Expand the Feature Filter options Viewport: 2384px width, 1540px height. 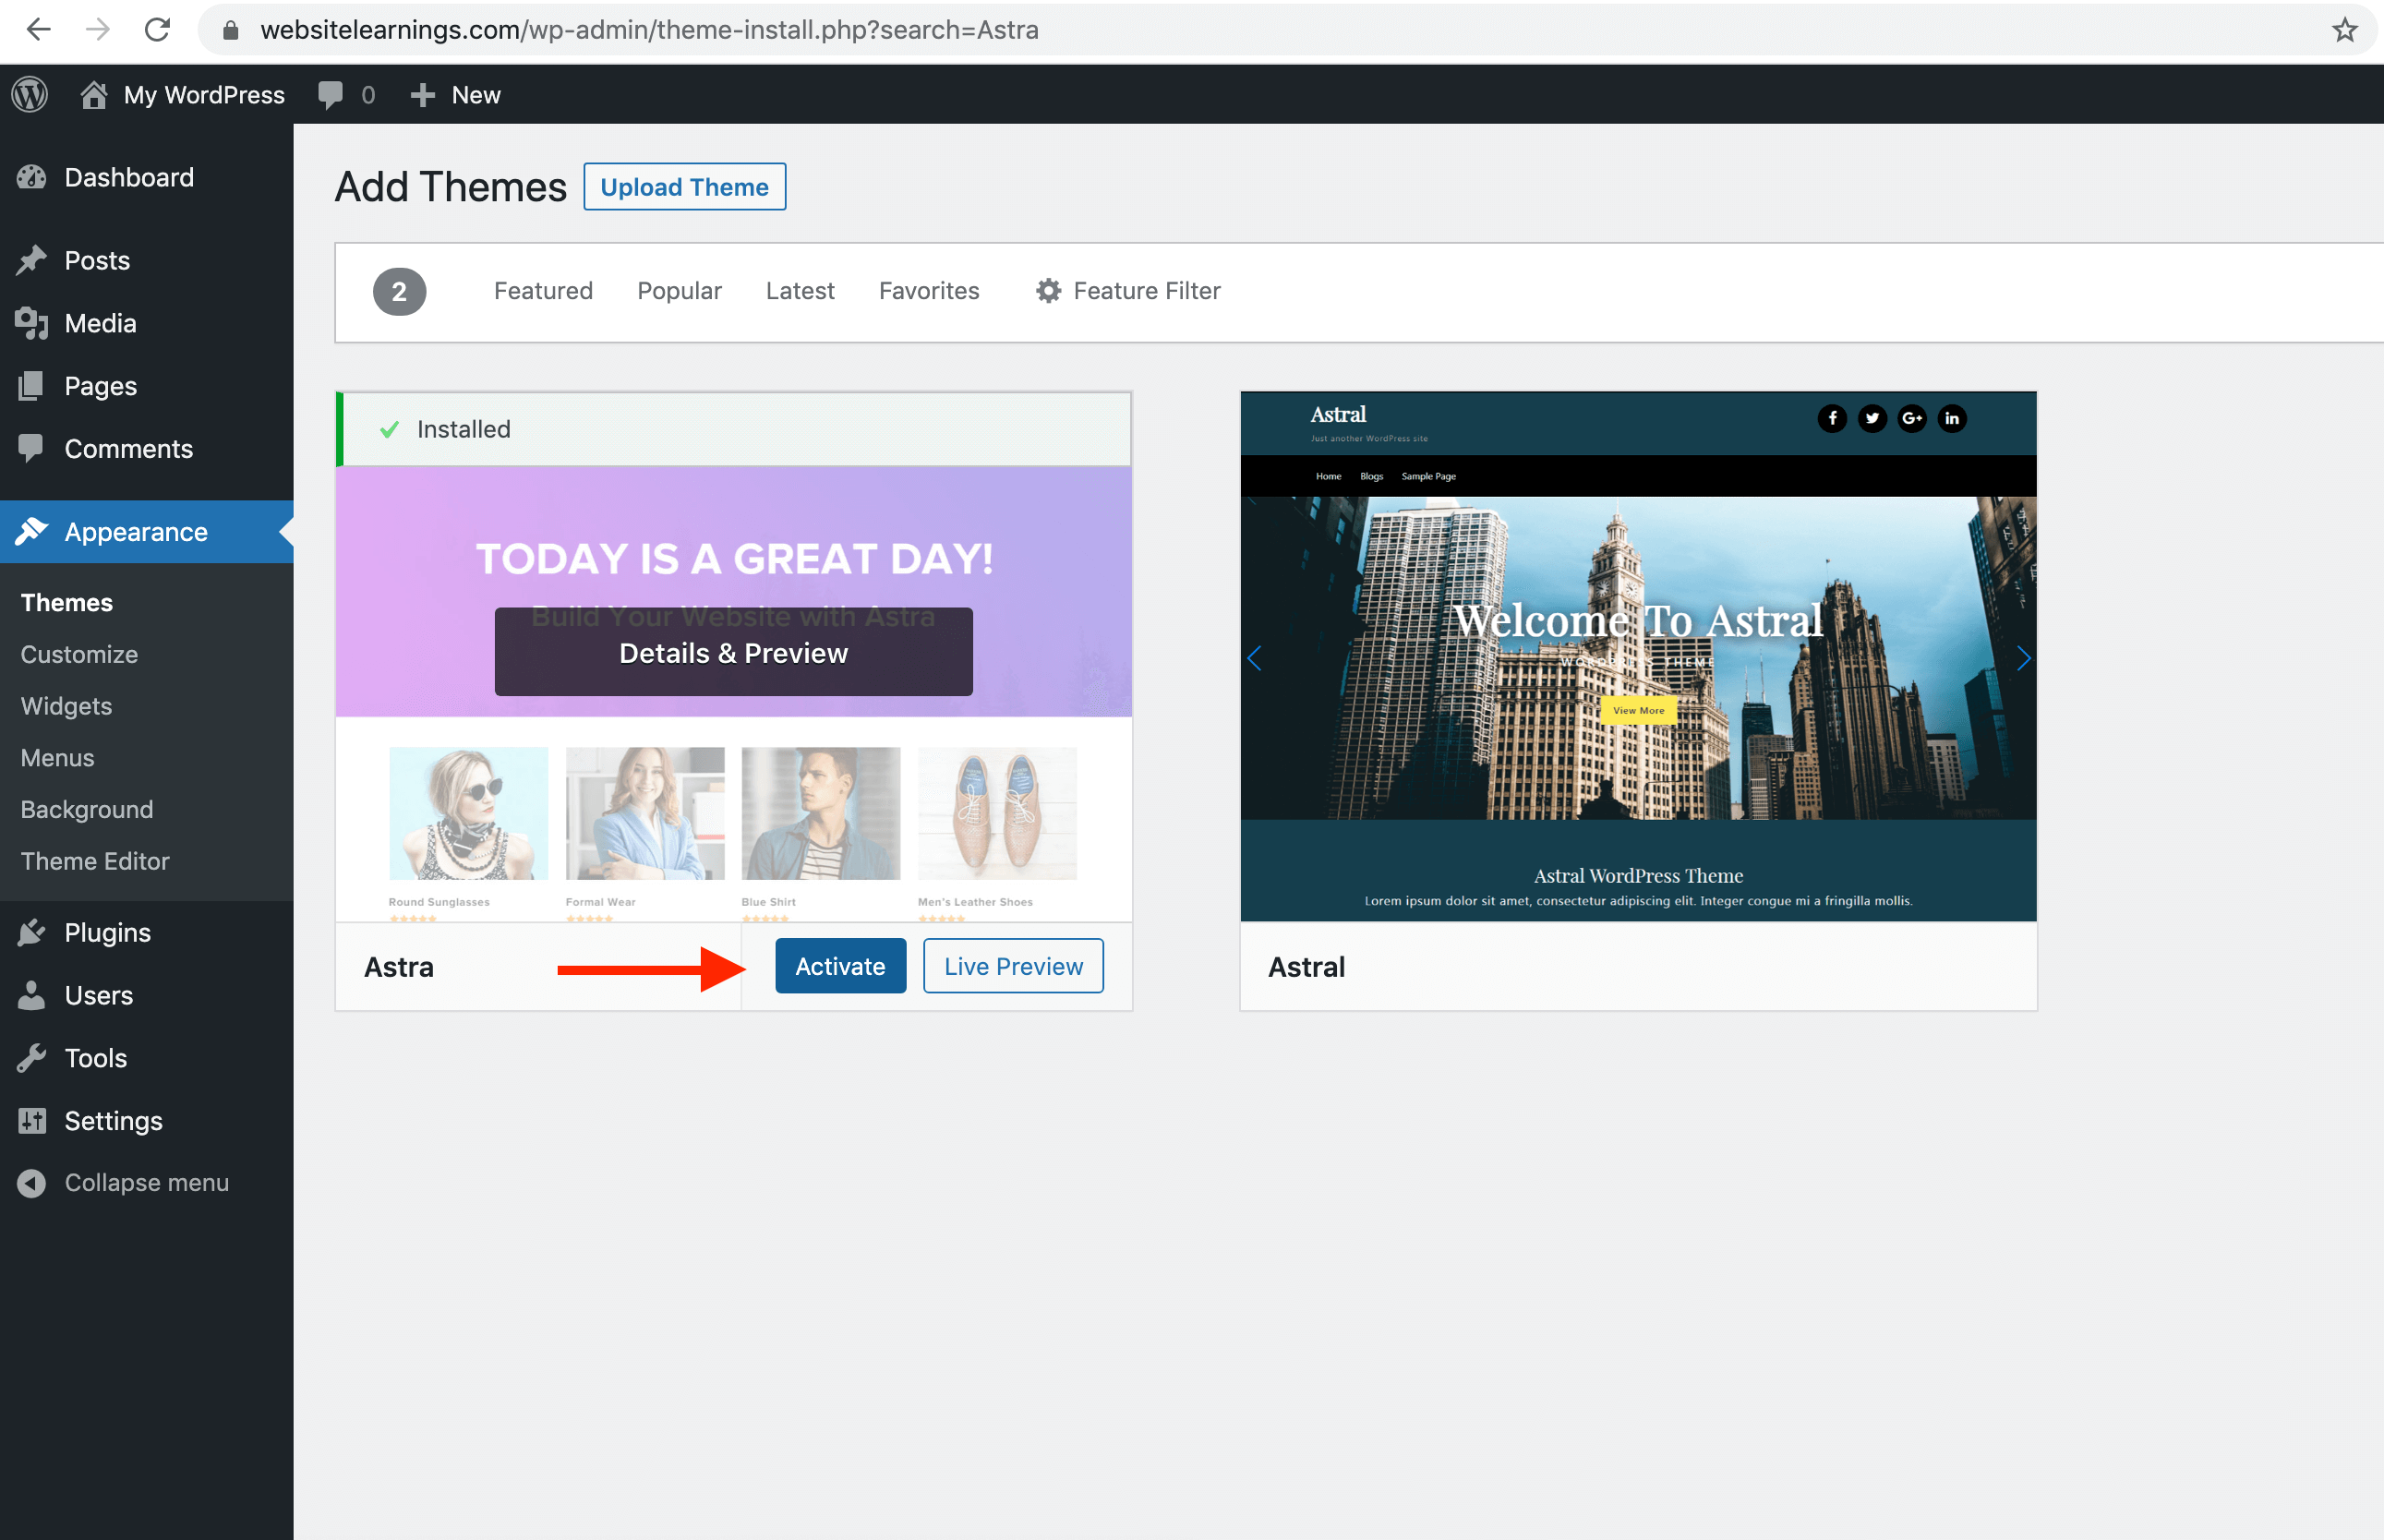tap(1128, 291)
